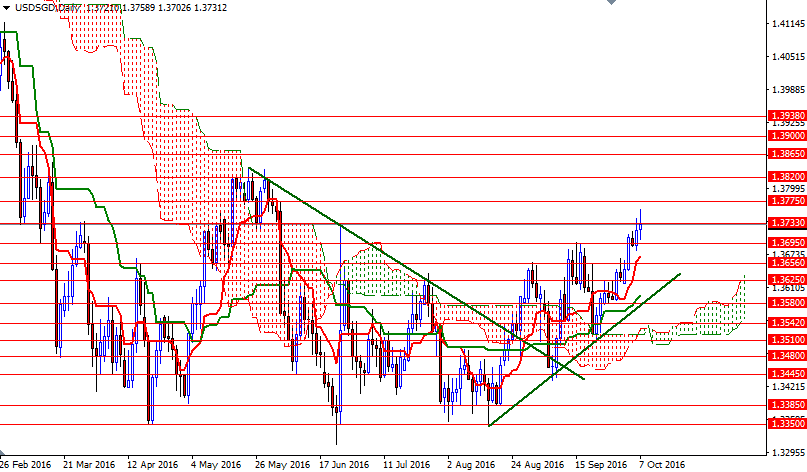Select the 1.39380 price level label
807x472 pixels.
(x=786, y=116)
